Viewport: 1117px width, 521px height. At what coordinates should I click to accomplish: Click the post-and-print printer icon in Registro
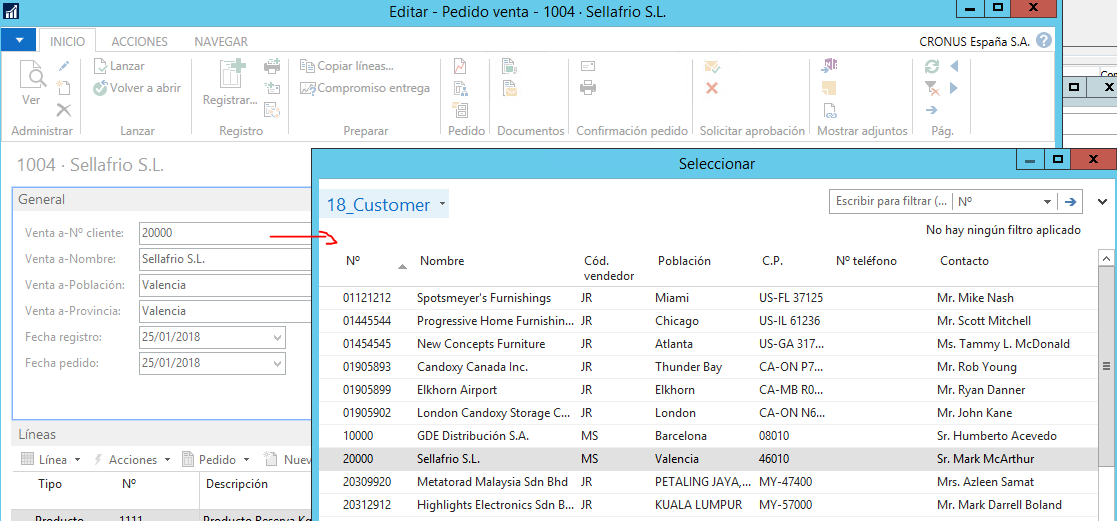click(x=271, y=67)
